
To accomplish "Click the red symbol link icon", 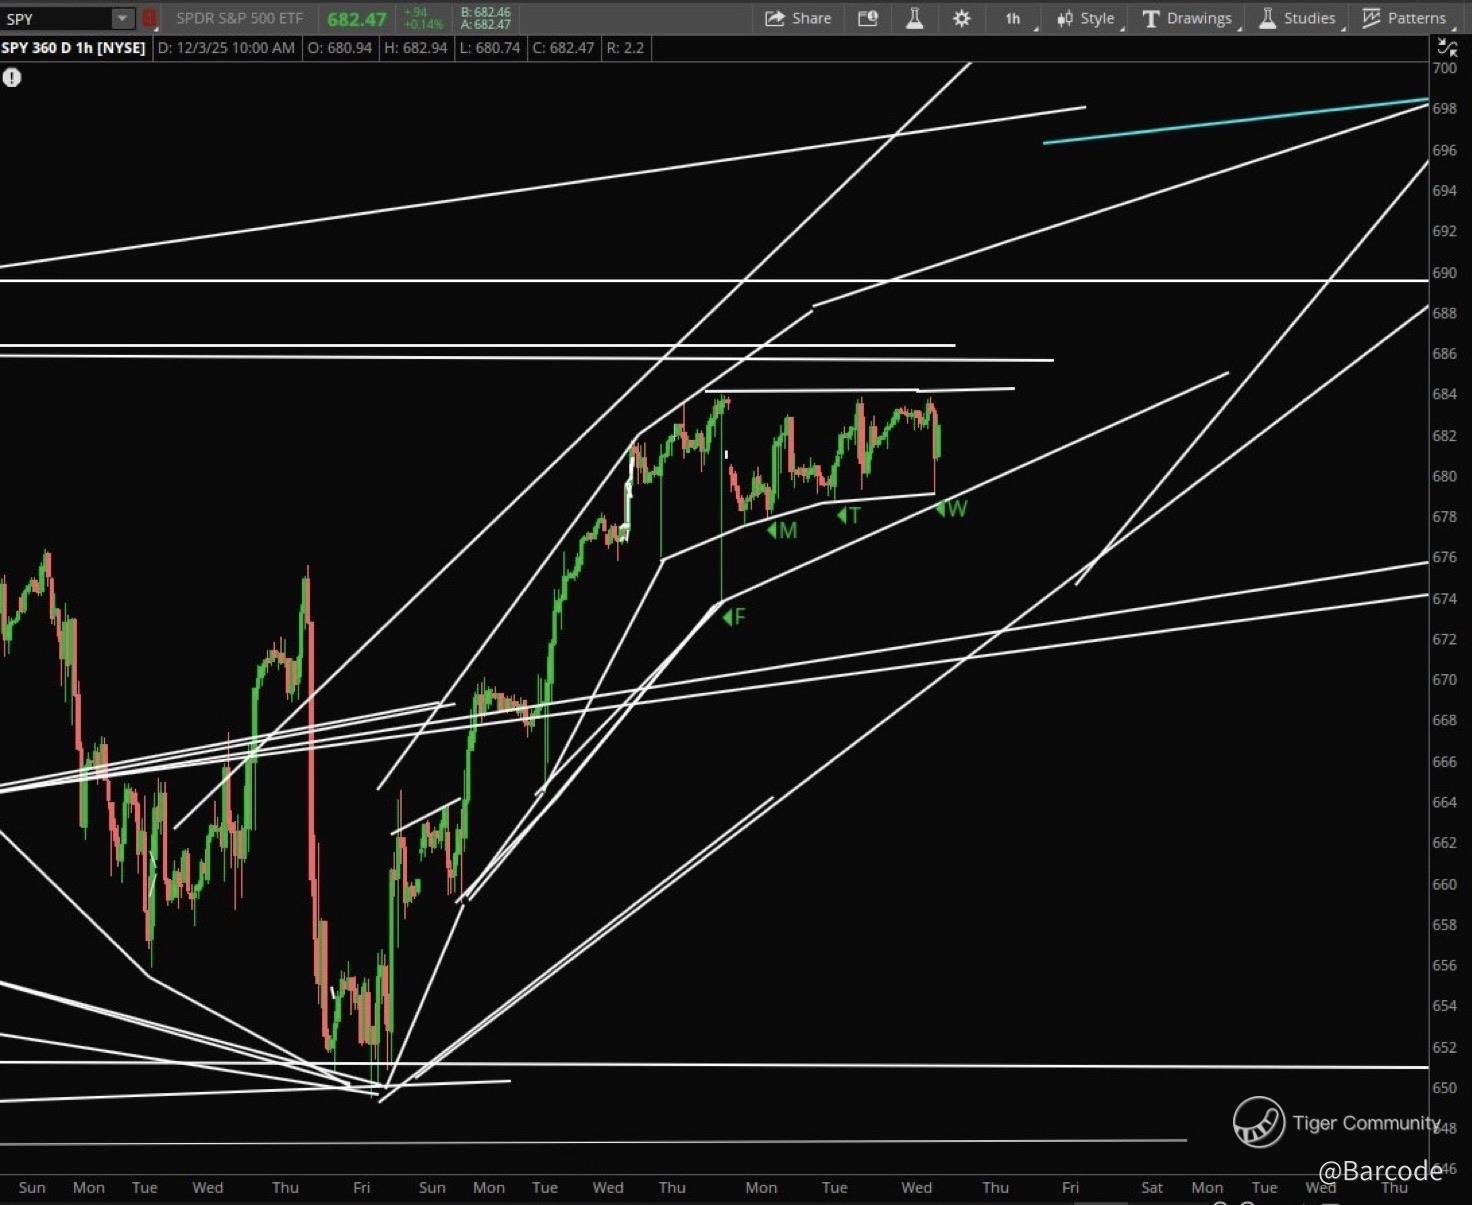I will tap(149, 18).
